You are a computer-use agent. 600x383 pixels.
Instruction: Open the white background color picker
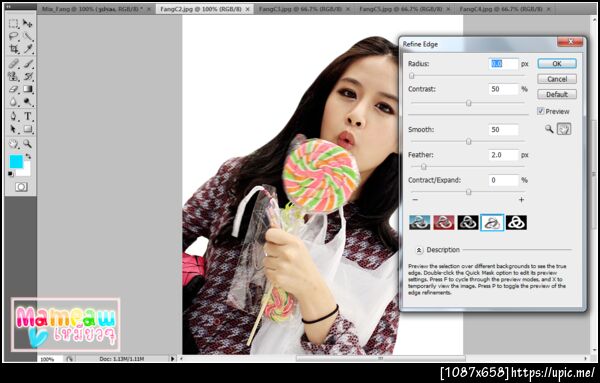[x=25, y=170]
